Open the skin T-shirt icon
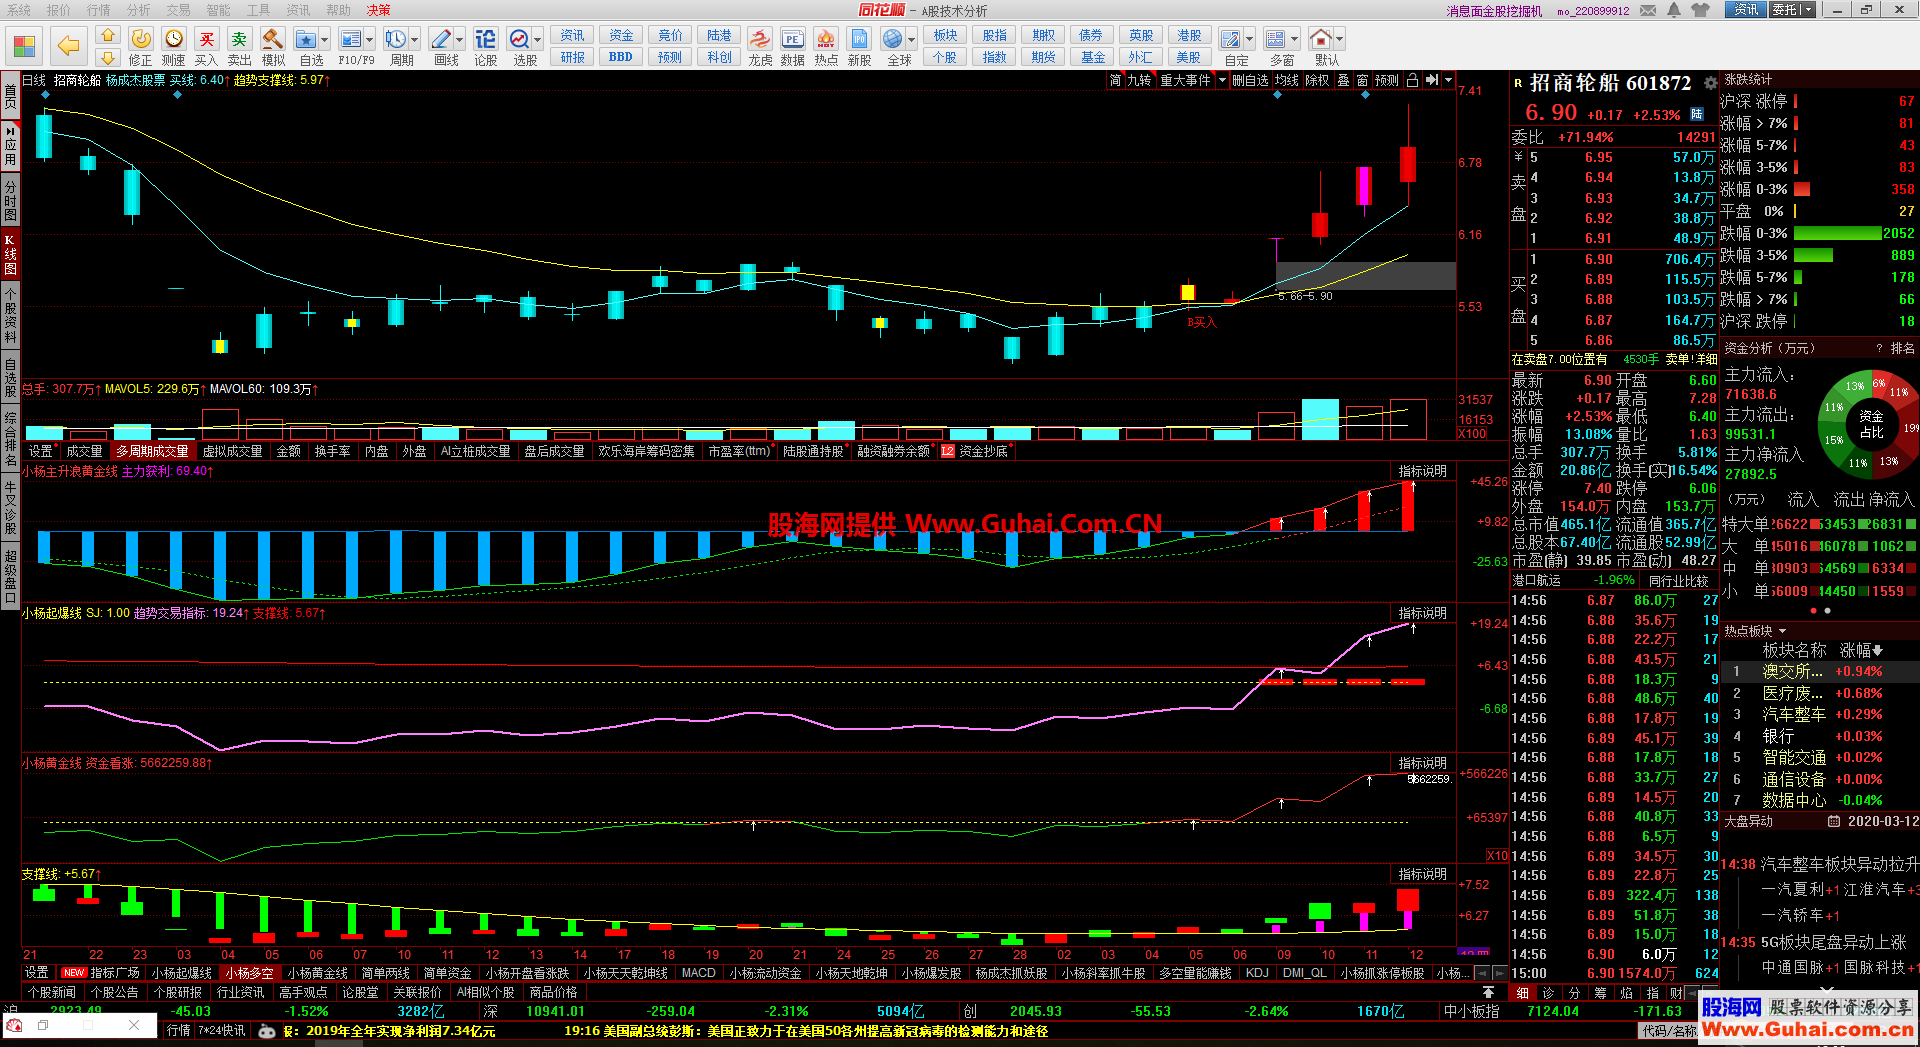The height and width of the screenshot is (1047, 1920). tap(1701, 10)
